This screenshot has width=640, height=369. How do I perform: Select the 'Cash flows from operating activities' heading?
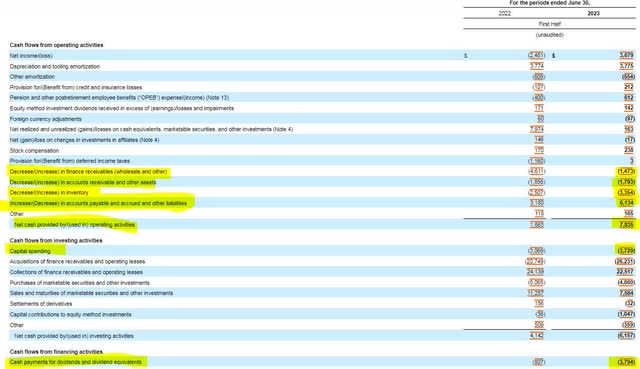56,45
